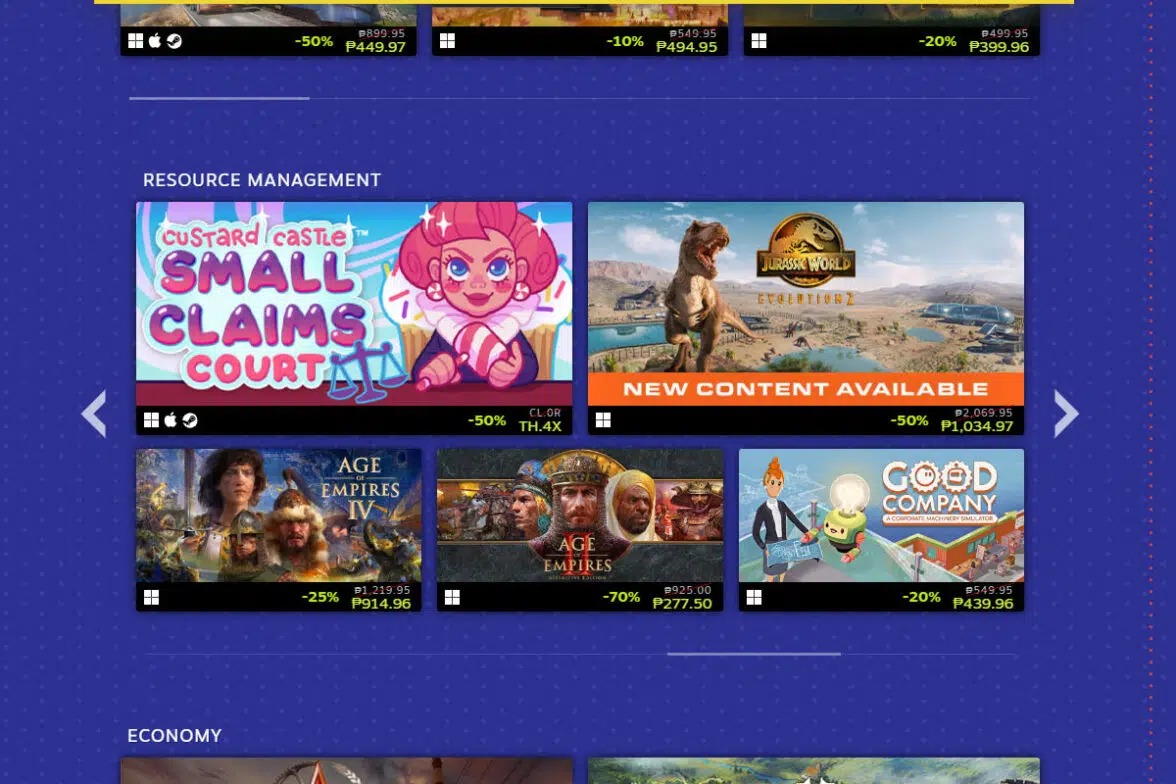Click the top carousel scroll indicator bar
Screen dimensions: 1176x784
[219, 98]
